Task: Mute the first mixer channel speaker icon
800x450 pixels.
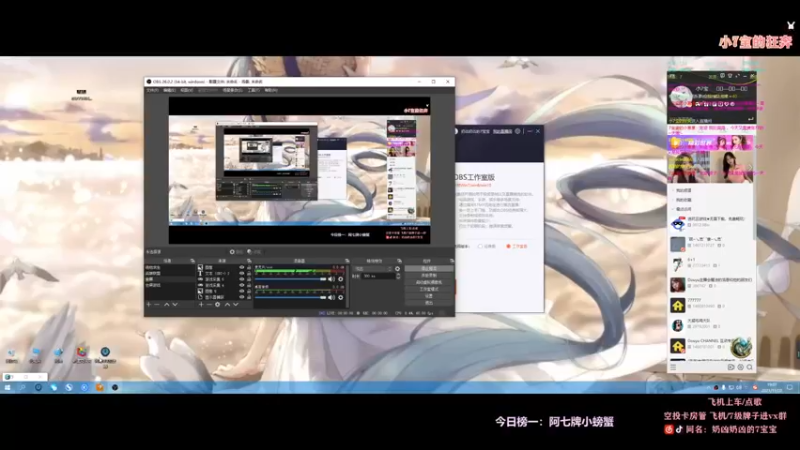Action: pos(332,279)
